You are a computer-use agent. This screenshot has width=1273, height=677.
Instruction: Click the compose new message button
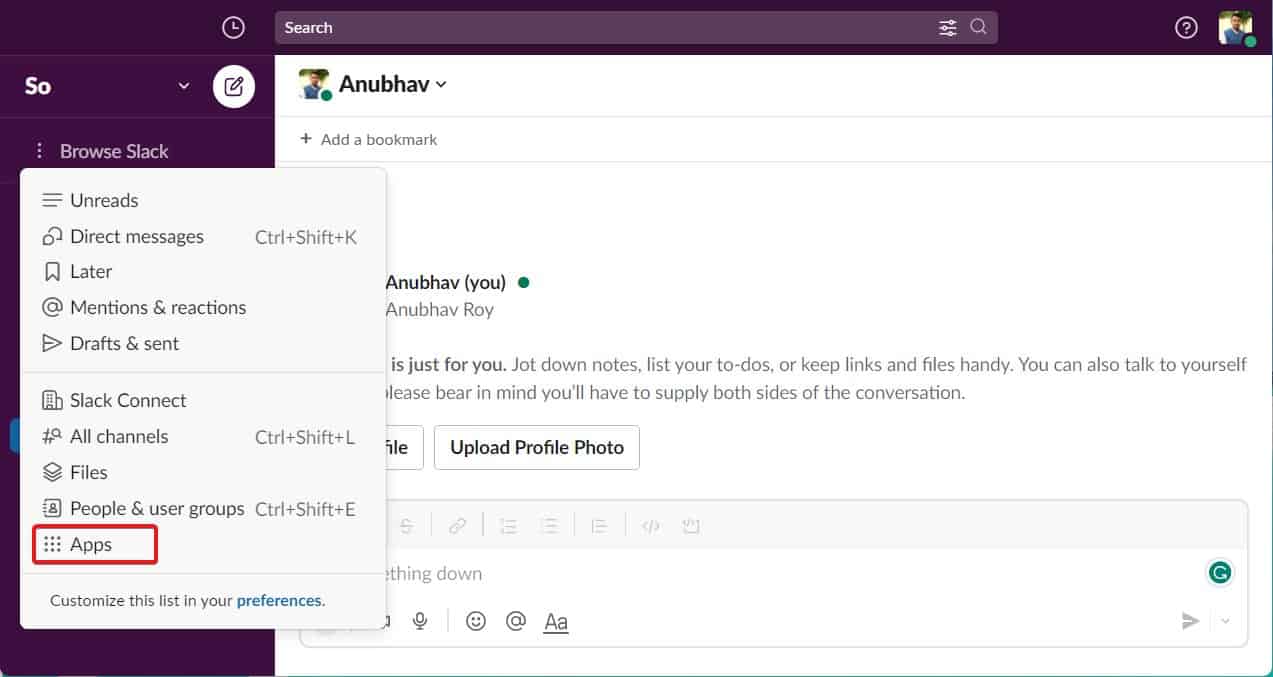(234, 86)
